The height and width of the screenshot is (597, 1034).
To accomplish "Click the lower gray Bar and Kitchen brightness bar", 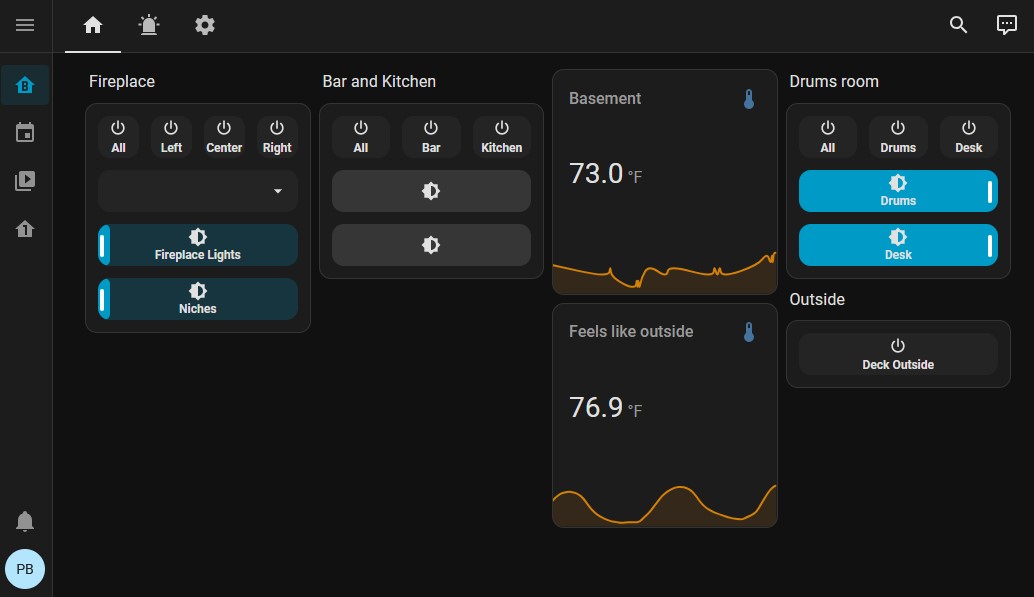I will coord(431,245).
